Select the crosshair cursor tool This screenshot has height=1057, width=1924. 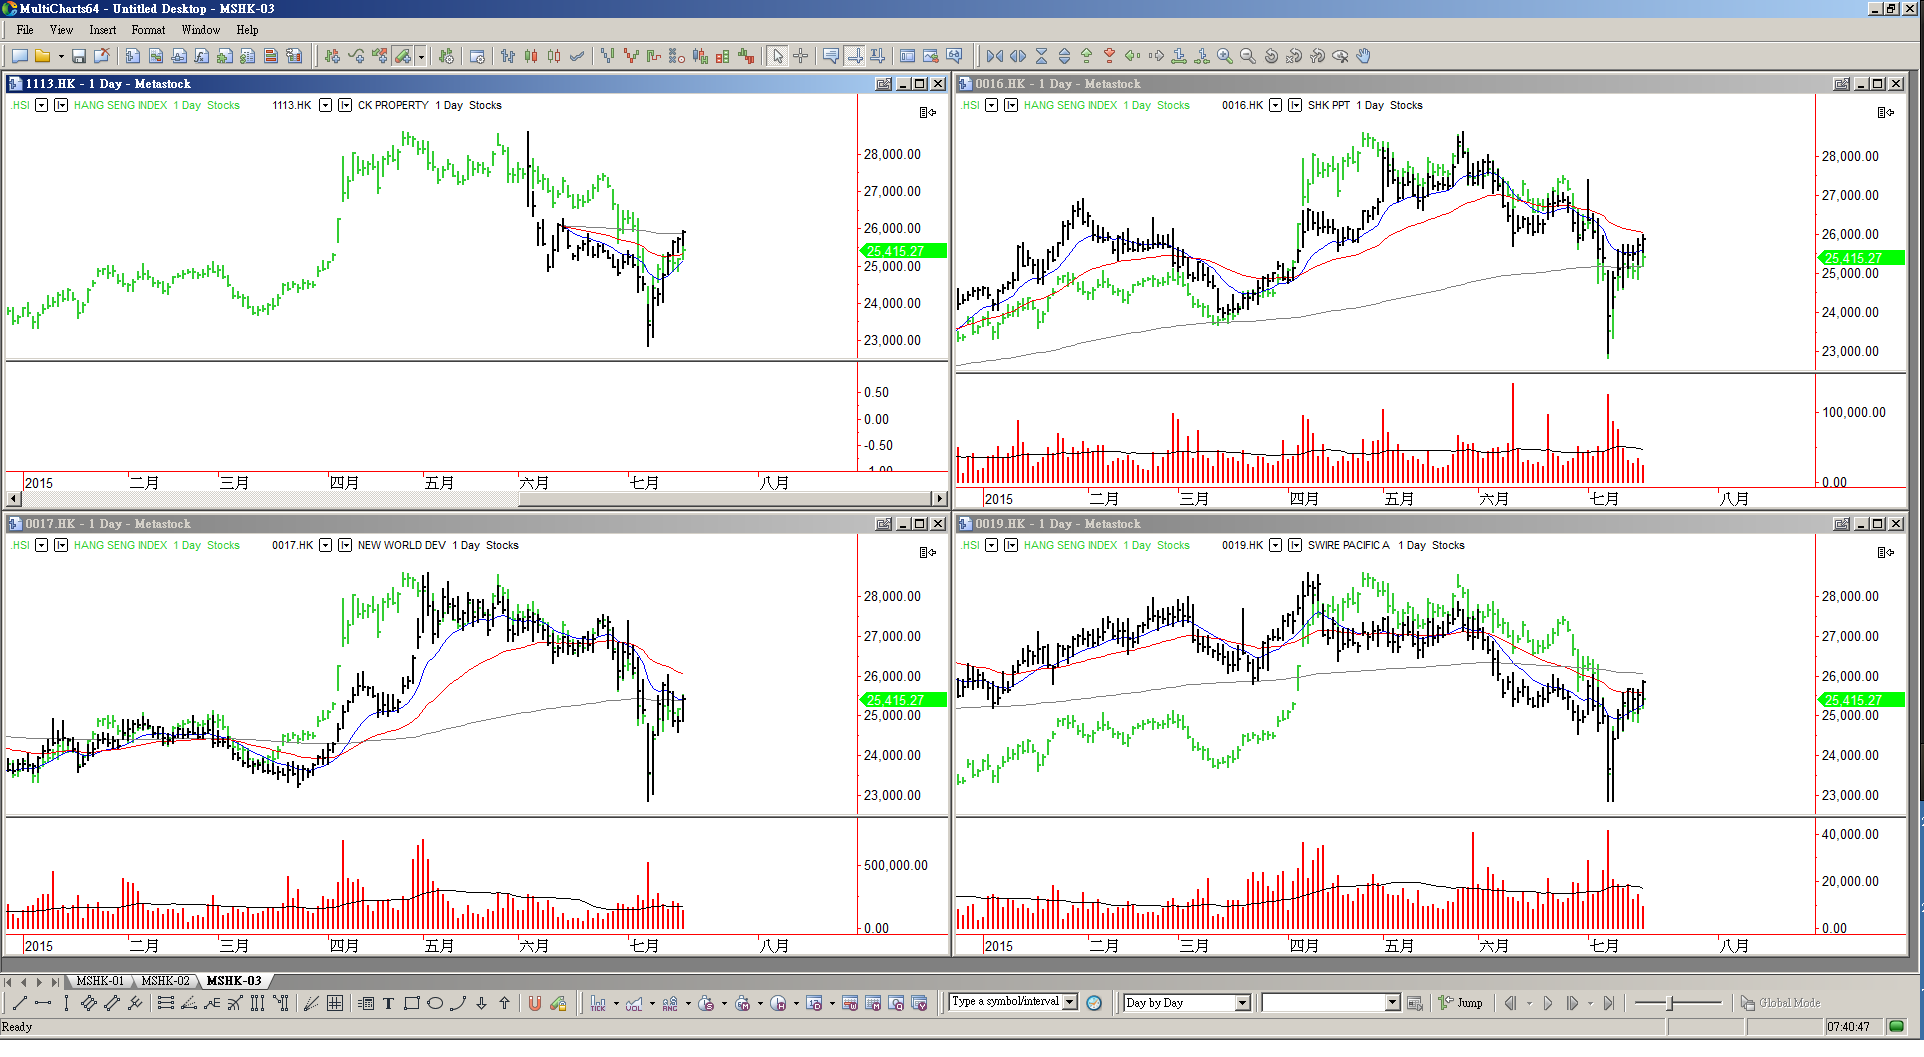coord(800,56)
